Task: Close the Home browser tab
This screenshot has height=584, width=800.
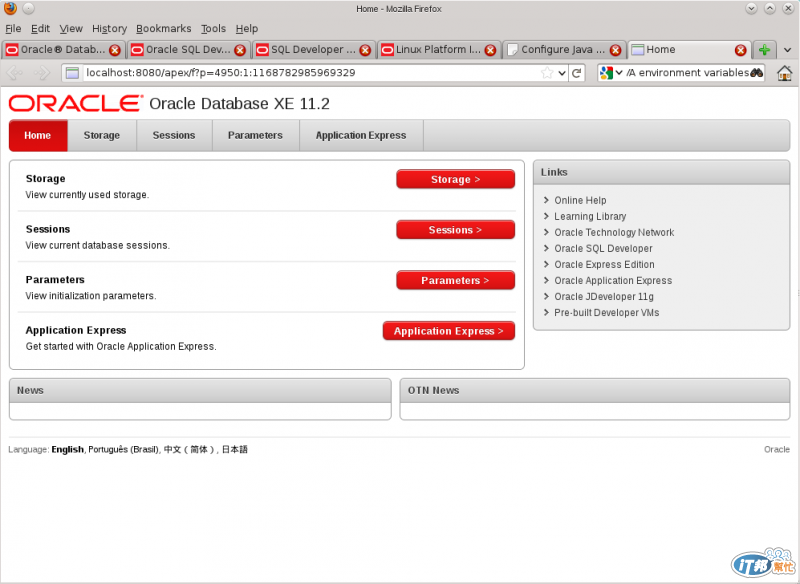Action: [741, 50]
